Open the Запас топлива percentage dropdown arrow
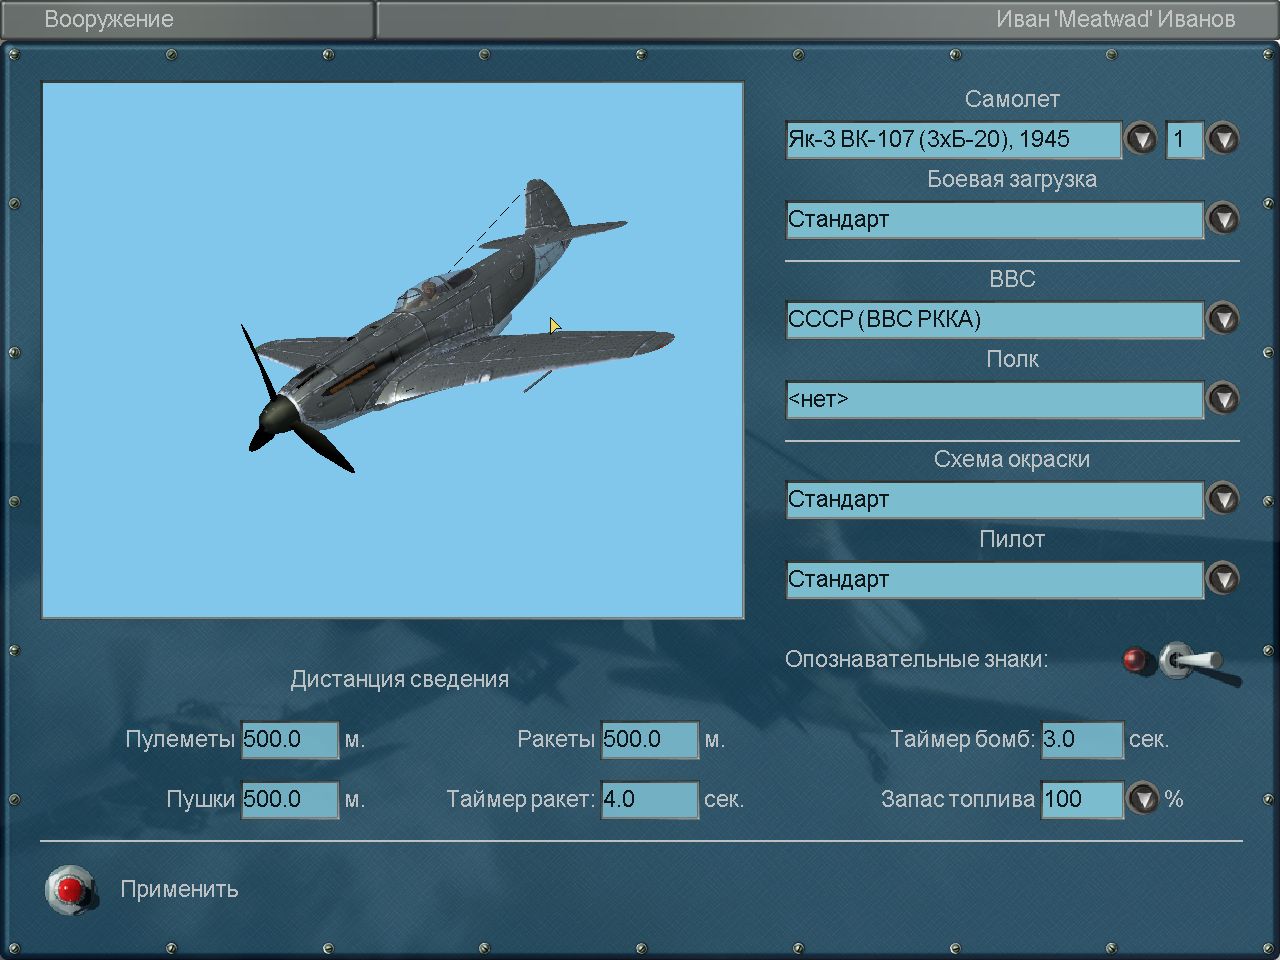Screen dimensions: 1280x960 pos(1143,799)
